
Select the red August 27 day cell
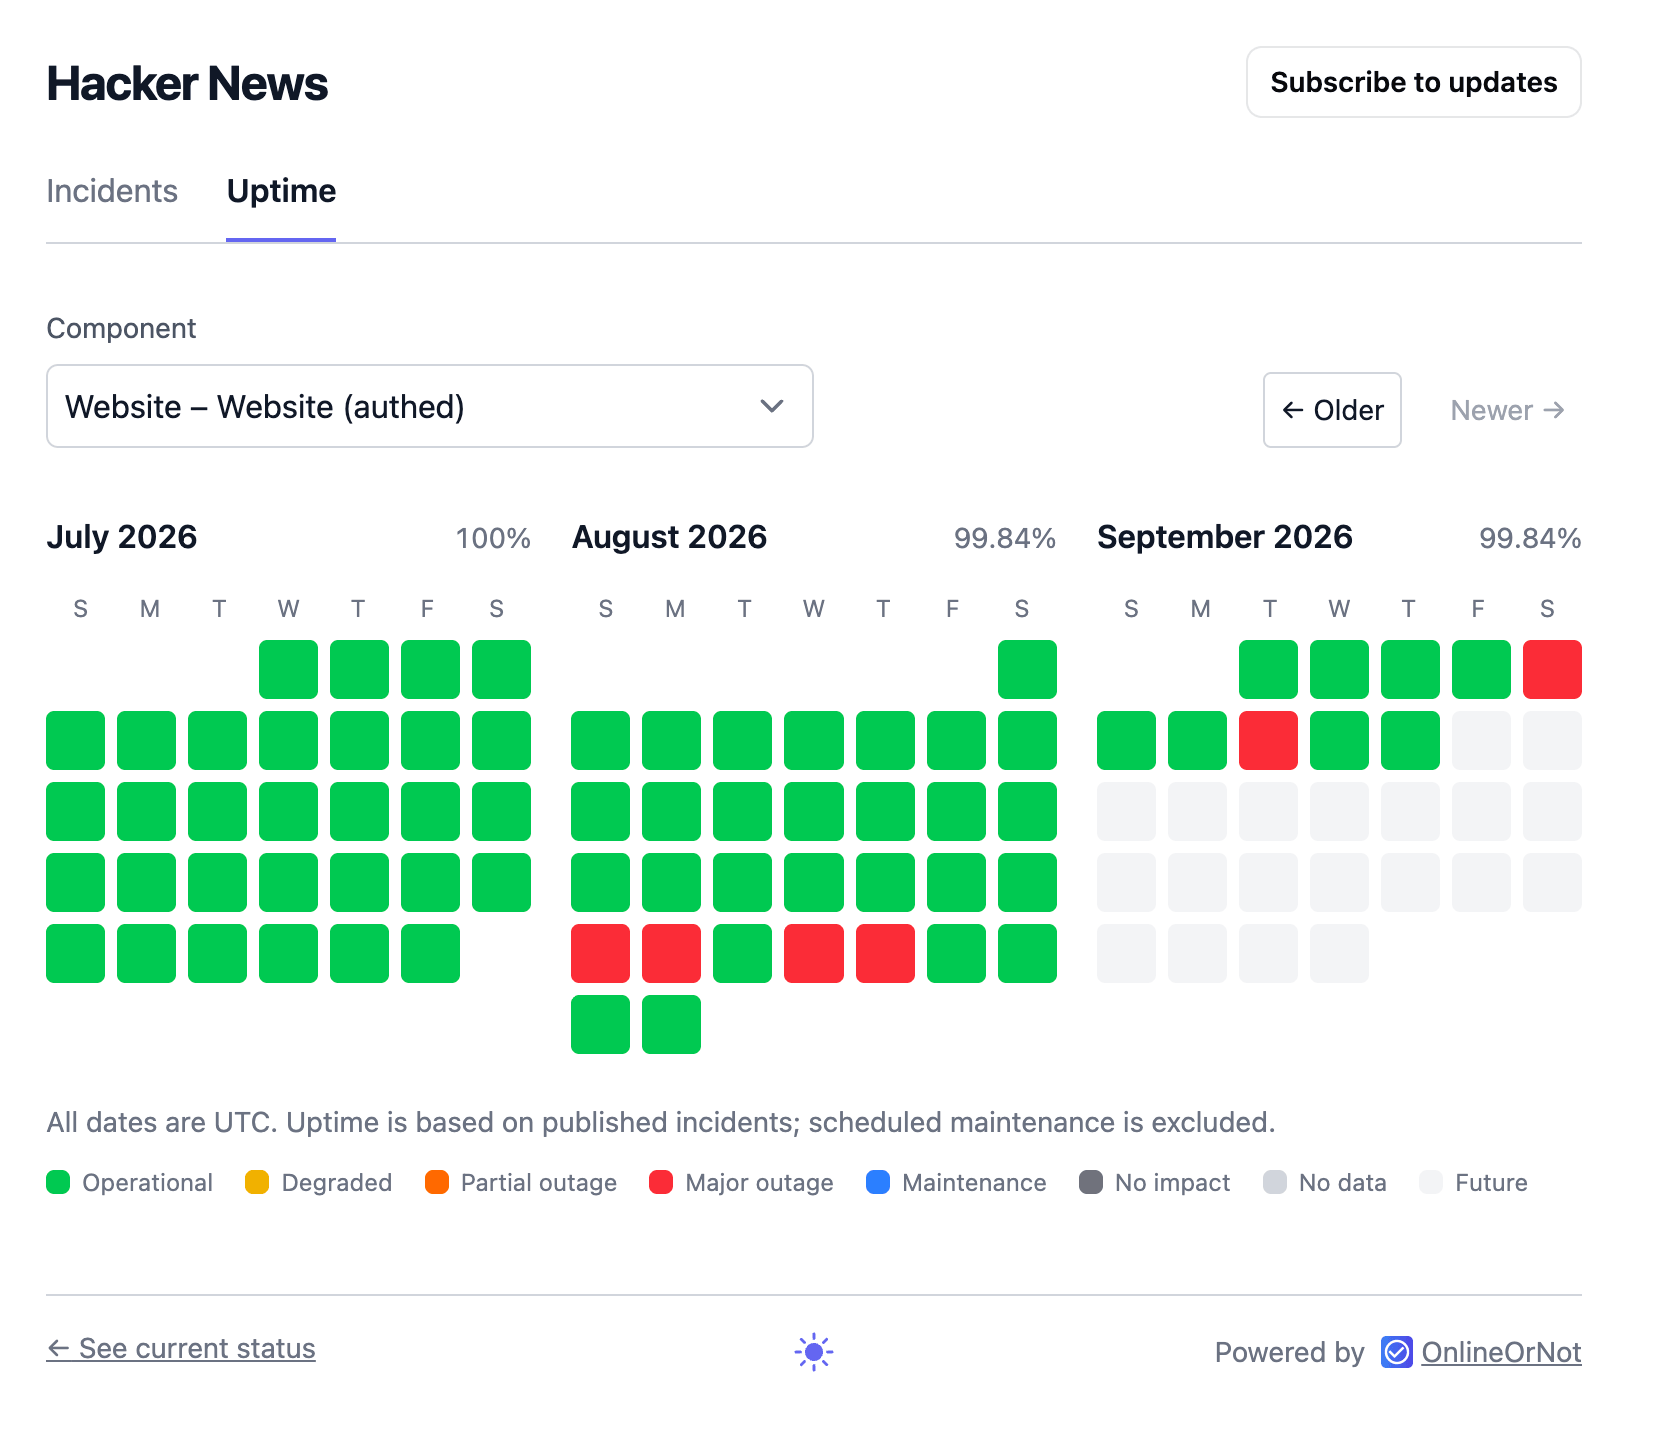(x=885, y=953)
